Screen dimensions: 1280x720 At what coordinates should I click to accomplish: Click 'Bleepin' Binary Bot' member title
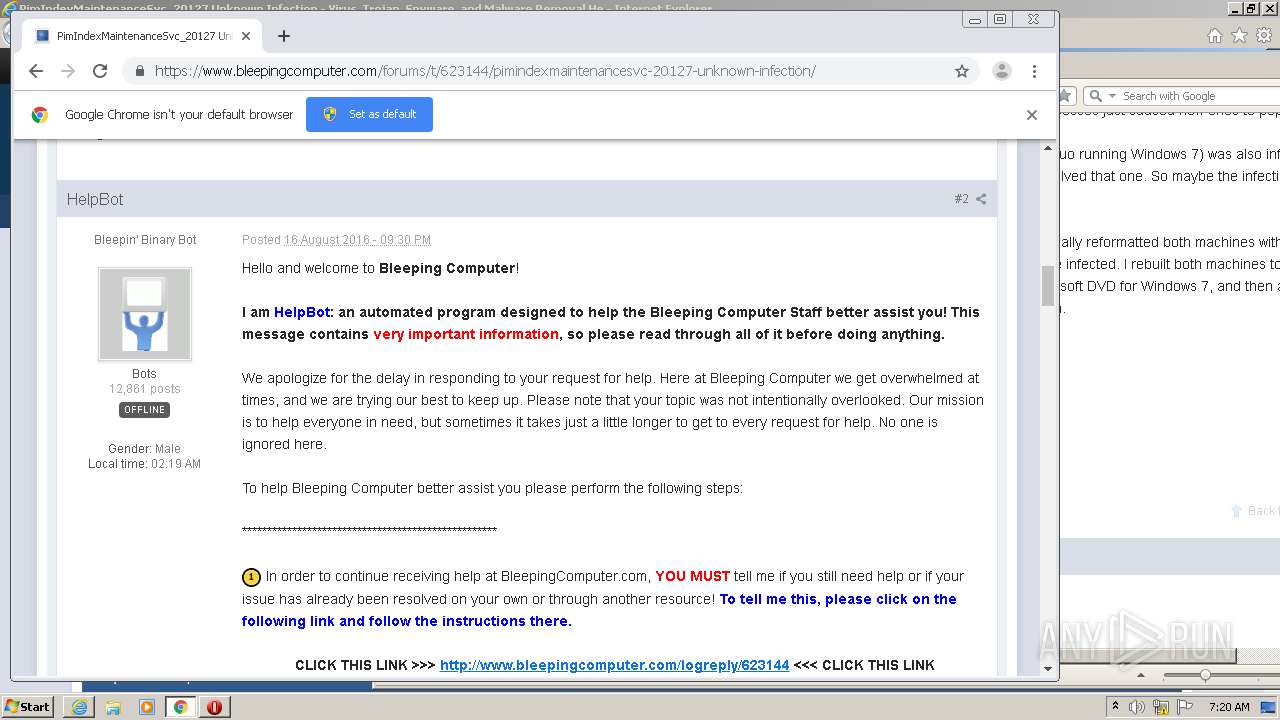coord(145,240)
